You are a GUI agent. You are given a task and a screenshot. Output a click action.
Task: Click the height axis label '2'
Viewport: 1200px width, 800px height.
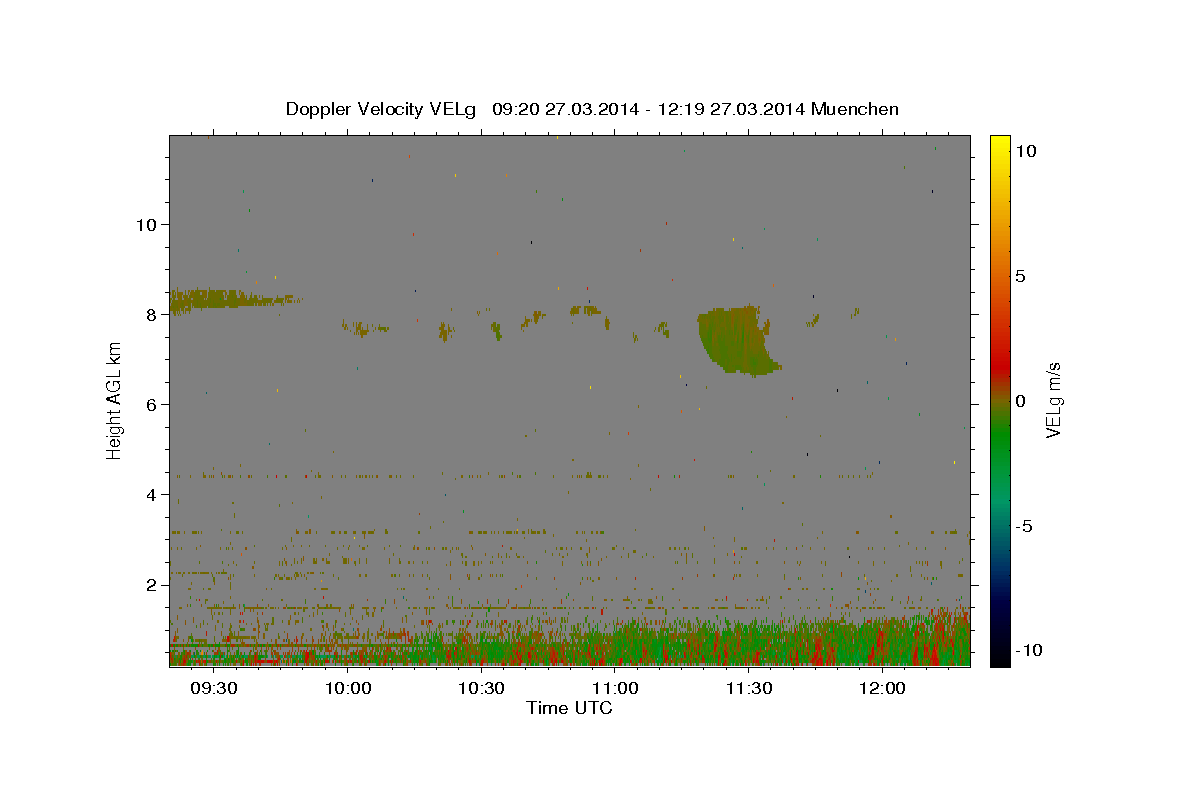tap(152, 584)
